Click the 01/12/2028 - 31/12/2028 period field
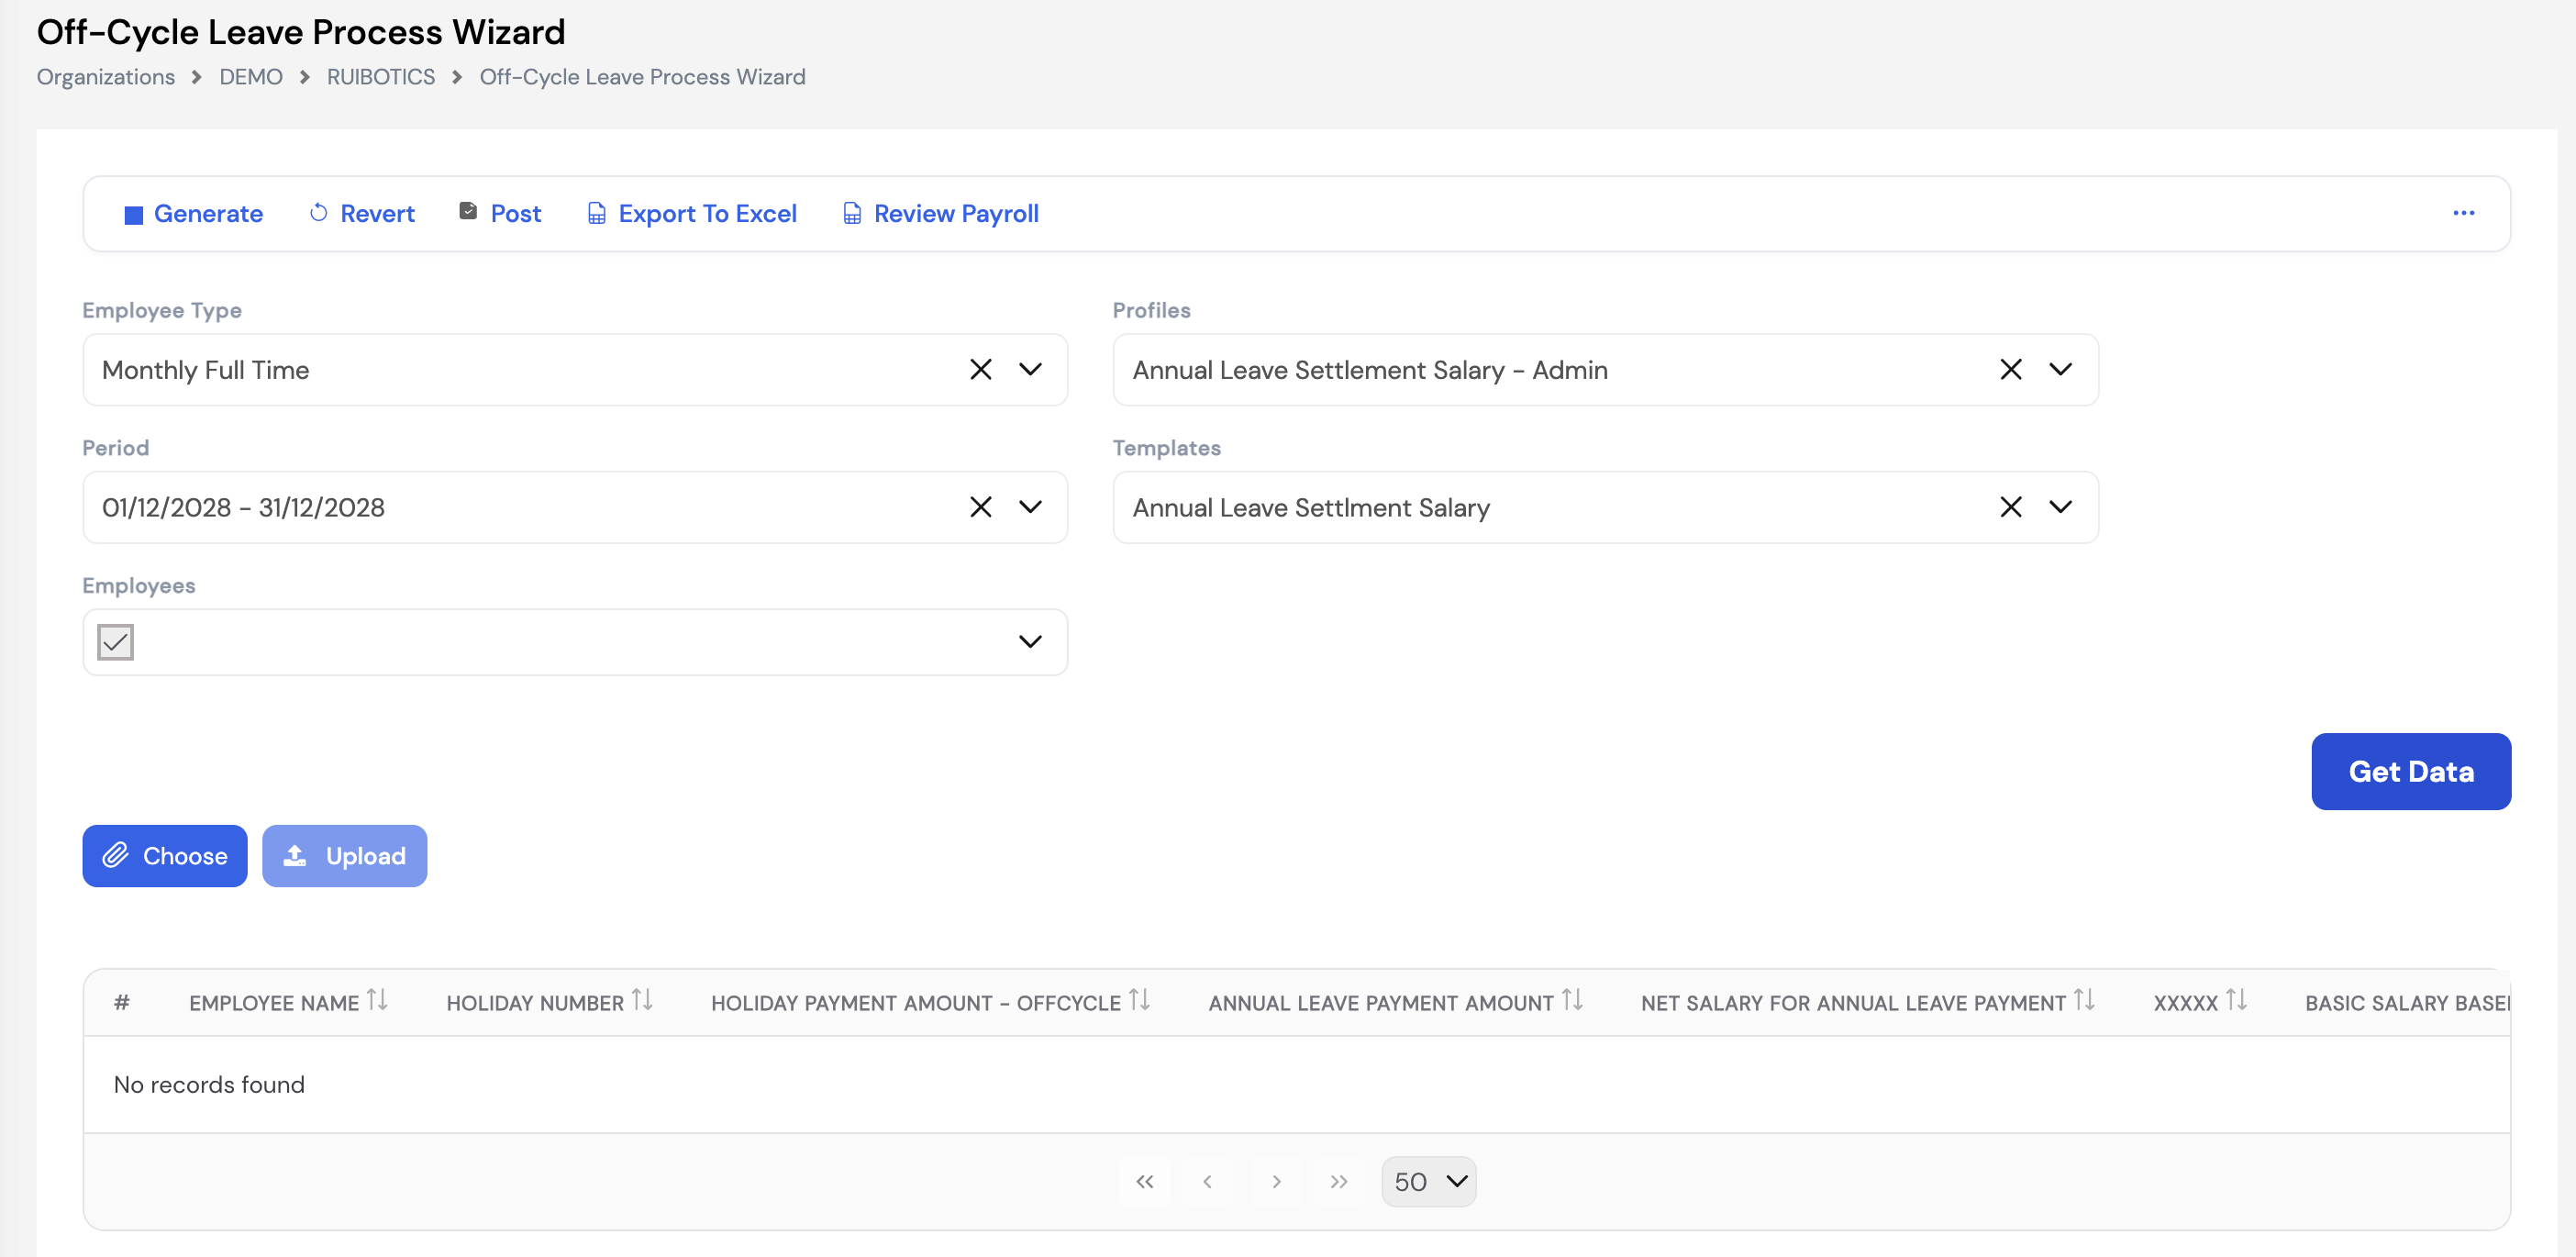Screen dimensions: 2576x1257 tap(575, 507)
